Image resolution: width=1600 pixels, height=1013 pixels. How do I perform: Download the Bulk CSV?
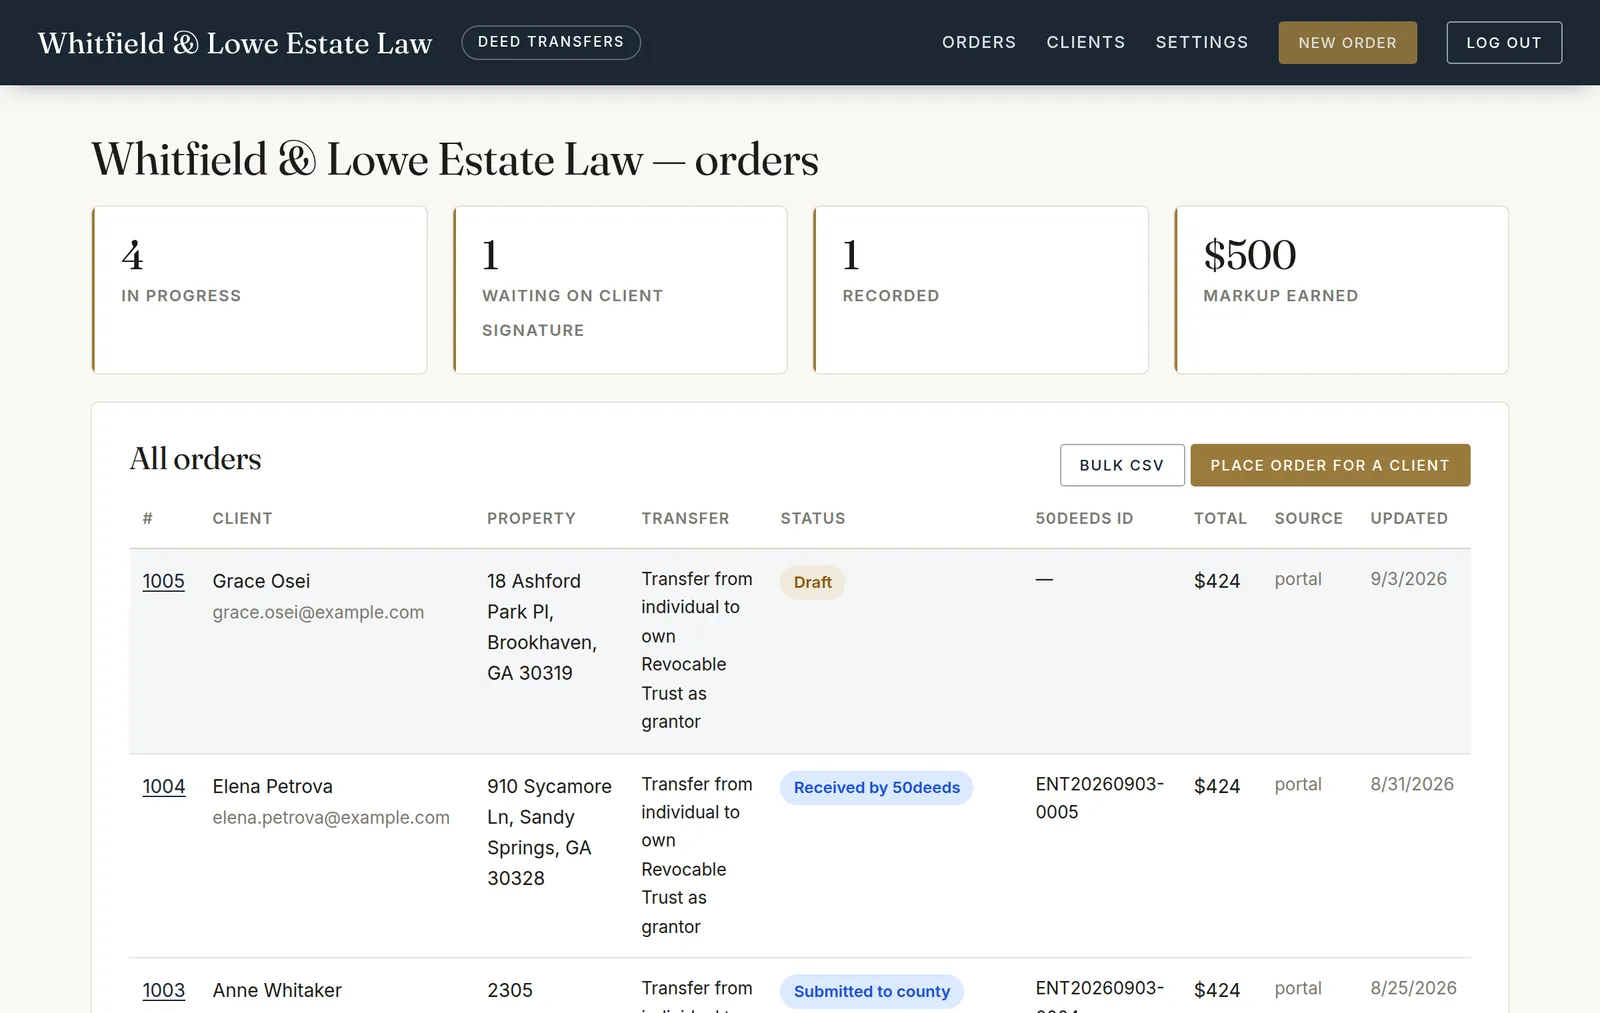(1122, 465)
